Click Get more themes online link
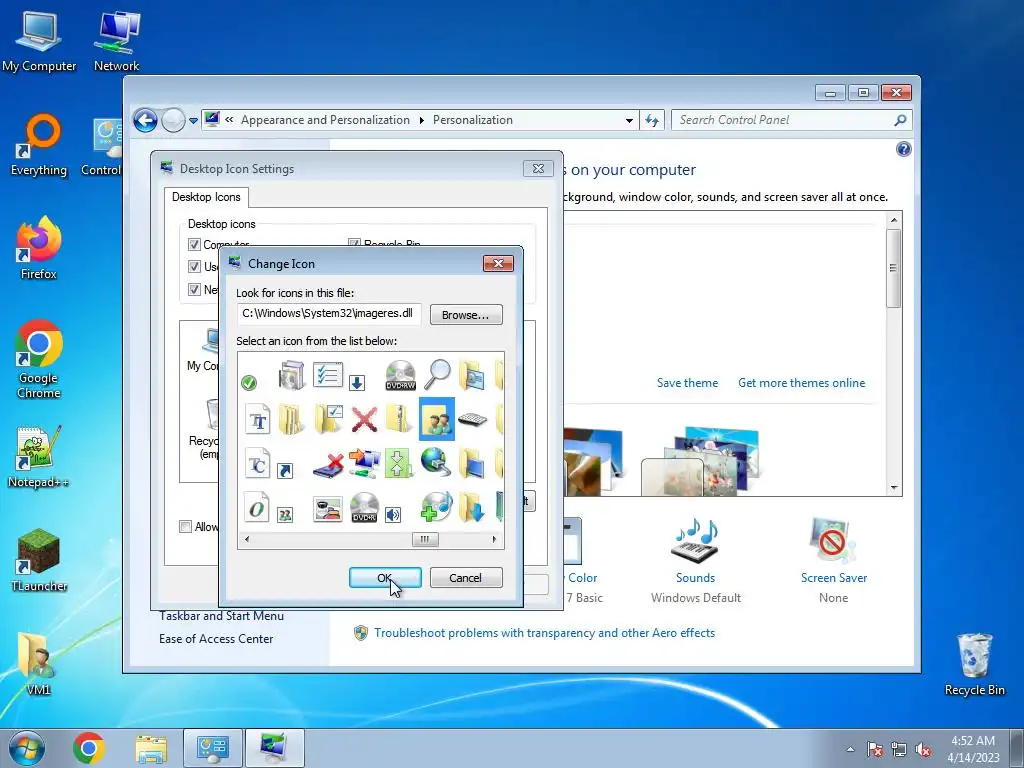Screen dimensions: 1024x768 coord(801,383)
